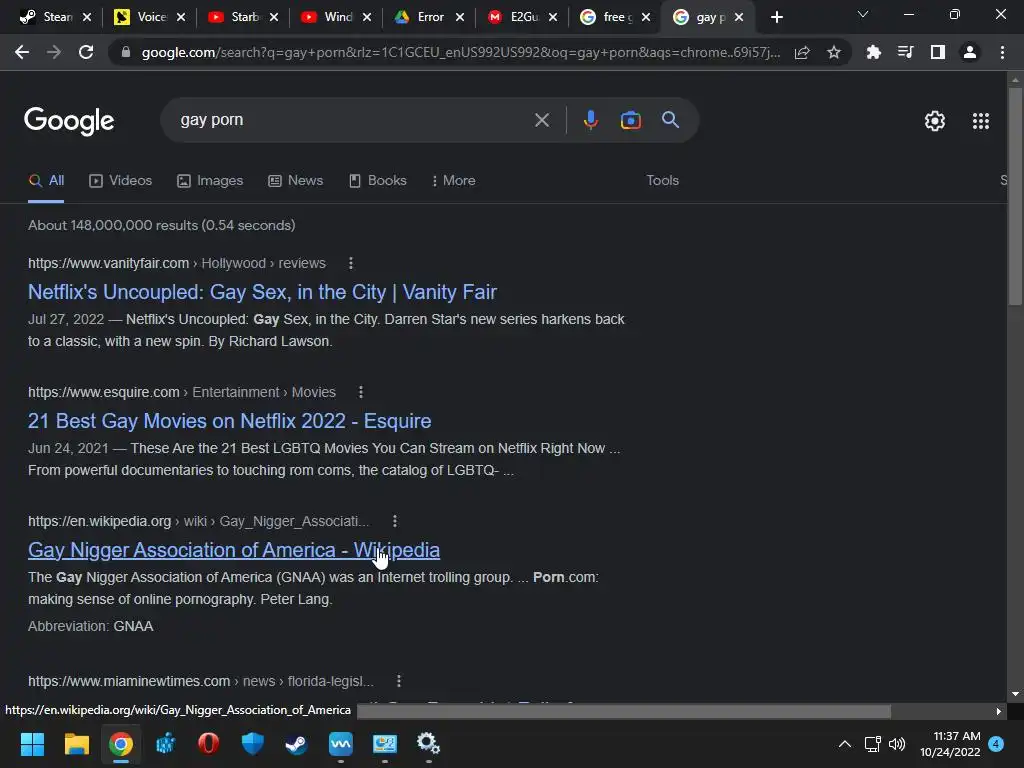The width and height of the screenshot is (1024, 768).
Task: Switch to the Steam browser tab
Action: [49, 17]
